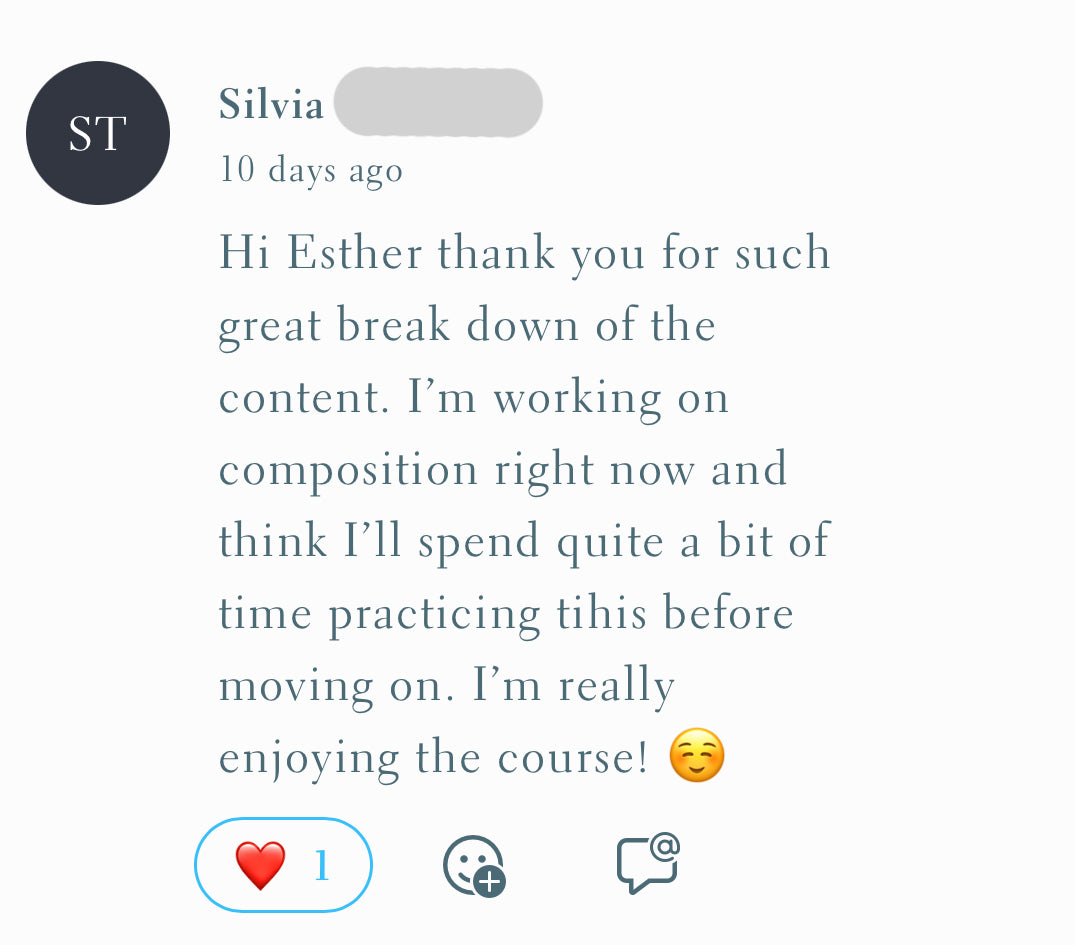The image size is (1075, 945).
Task: Click the word "content." in the comment
Action: coord(303,398)
